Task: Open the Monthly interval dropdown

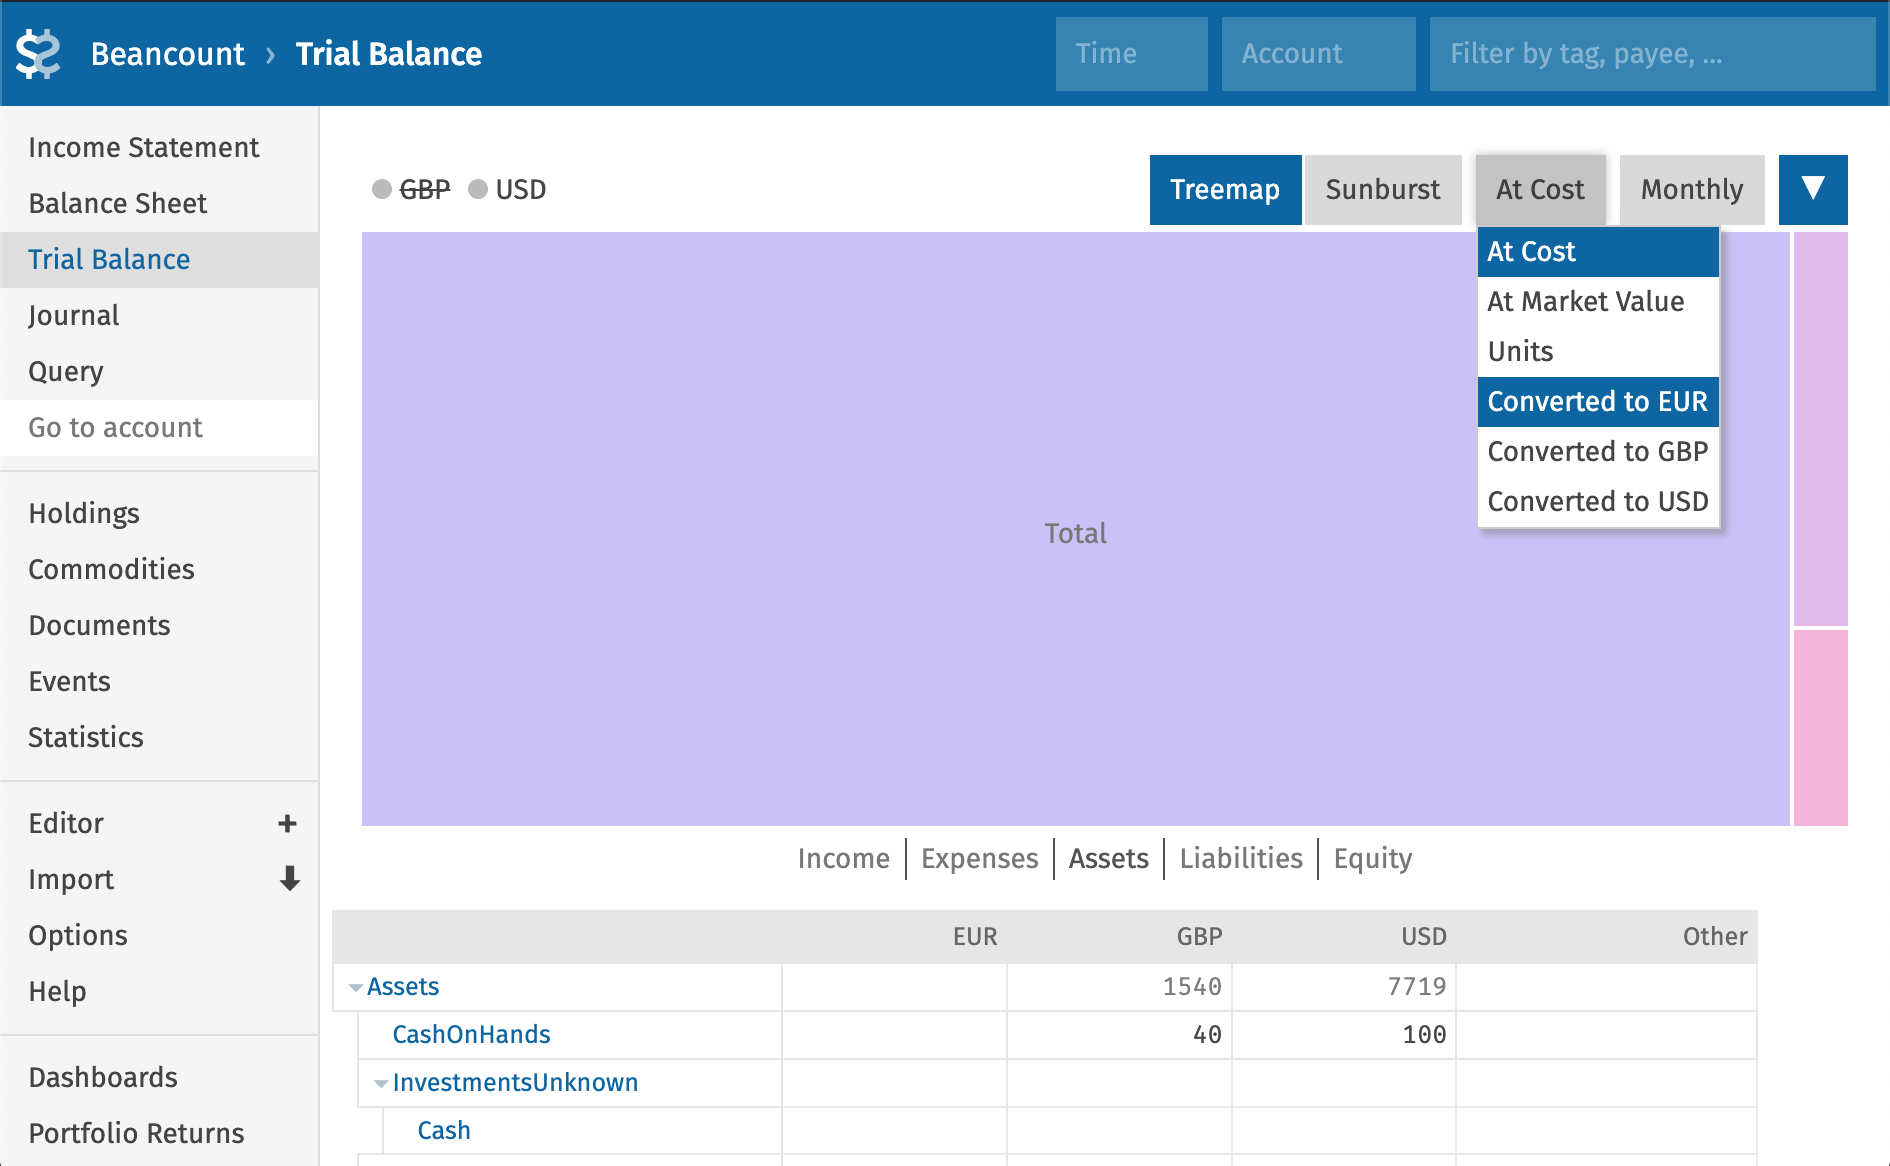Action: 1692,189
